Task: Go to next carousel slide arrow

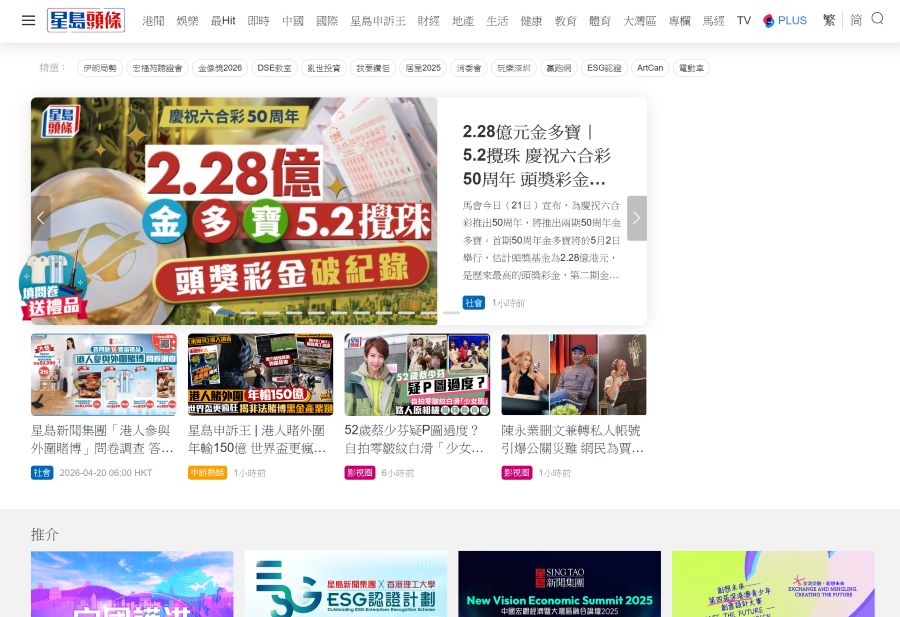Action: click(636, 218)
